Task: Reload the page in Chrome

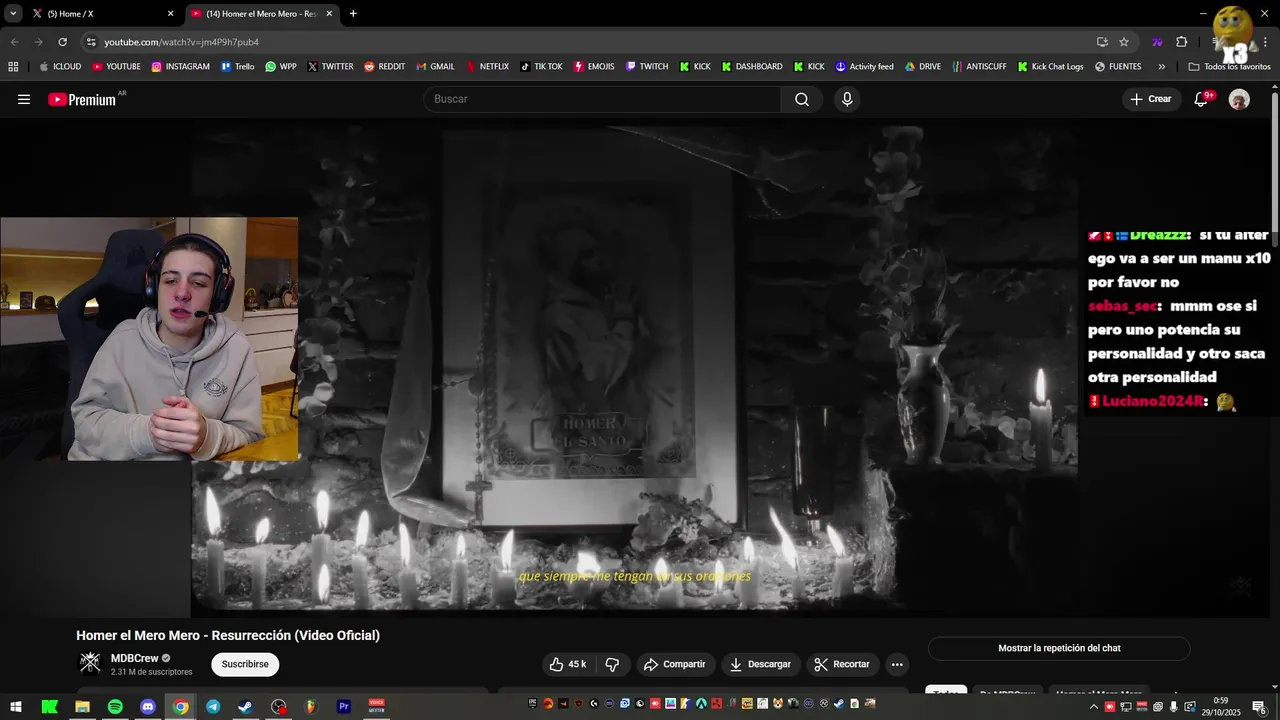Action: tap(62, 42)
